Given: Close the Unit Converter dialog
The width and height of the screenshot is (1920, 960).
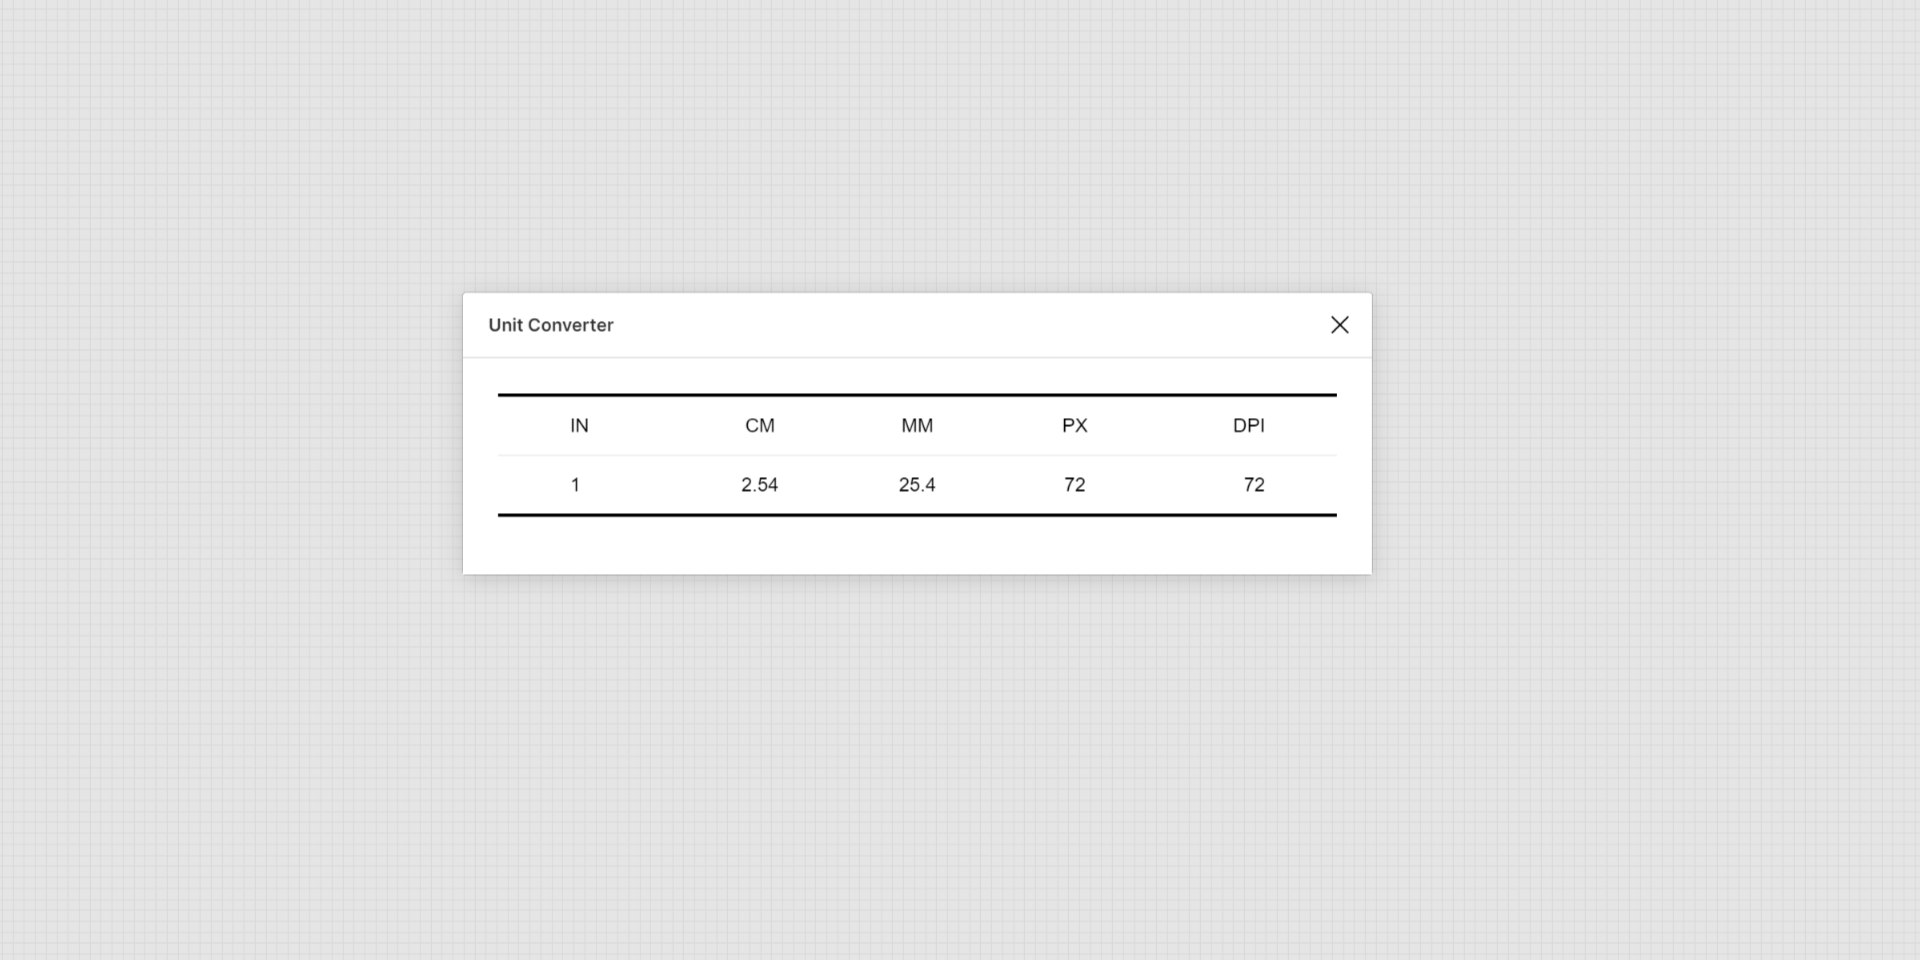Looking at the screenshot, I should click(1340, 325).
